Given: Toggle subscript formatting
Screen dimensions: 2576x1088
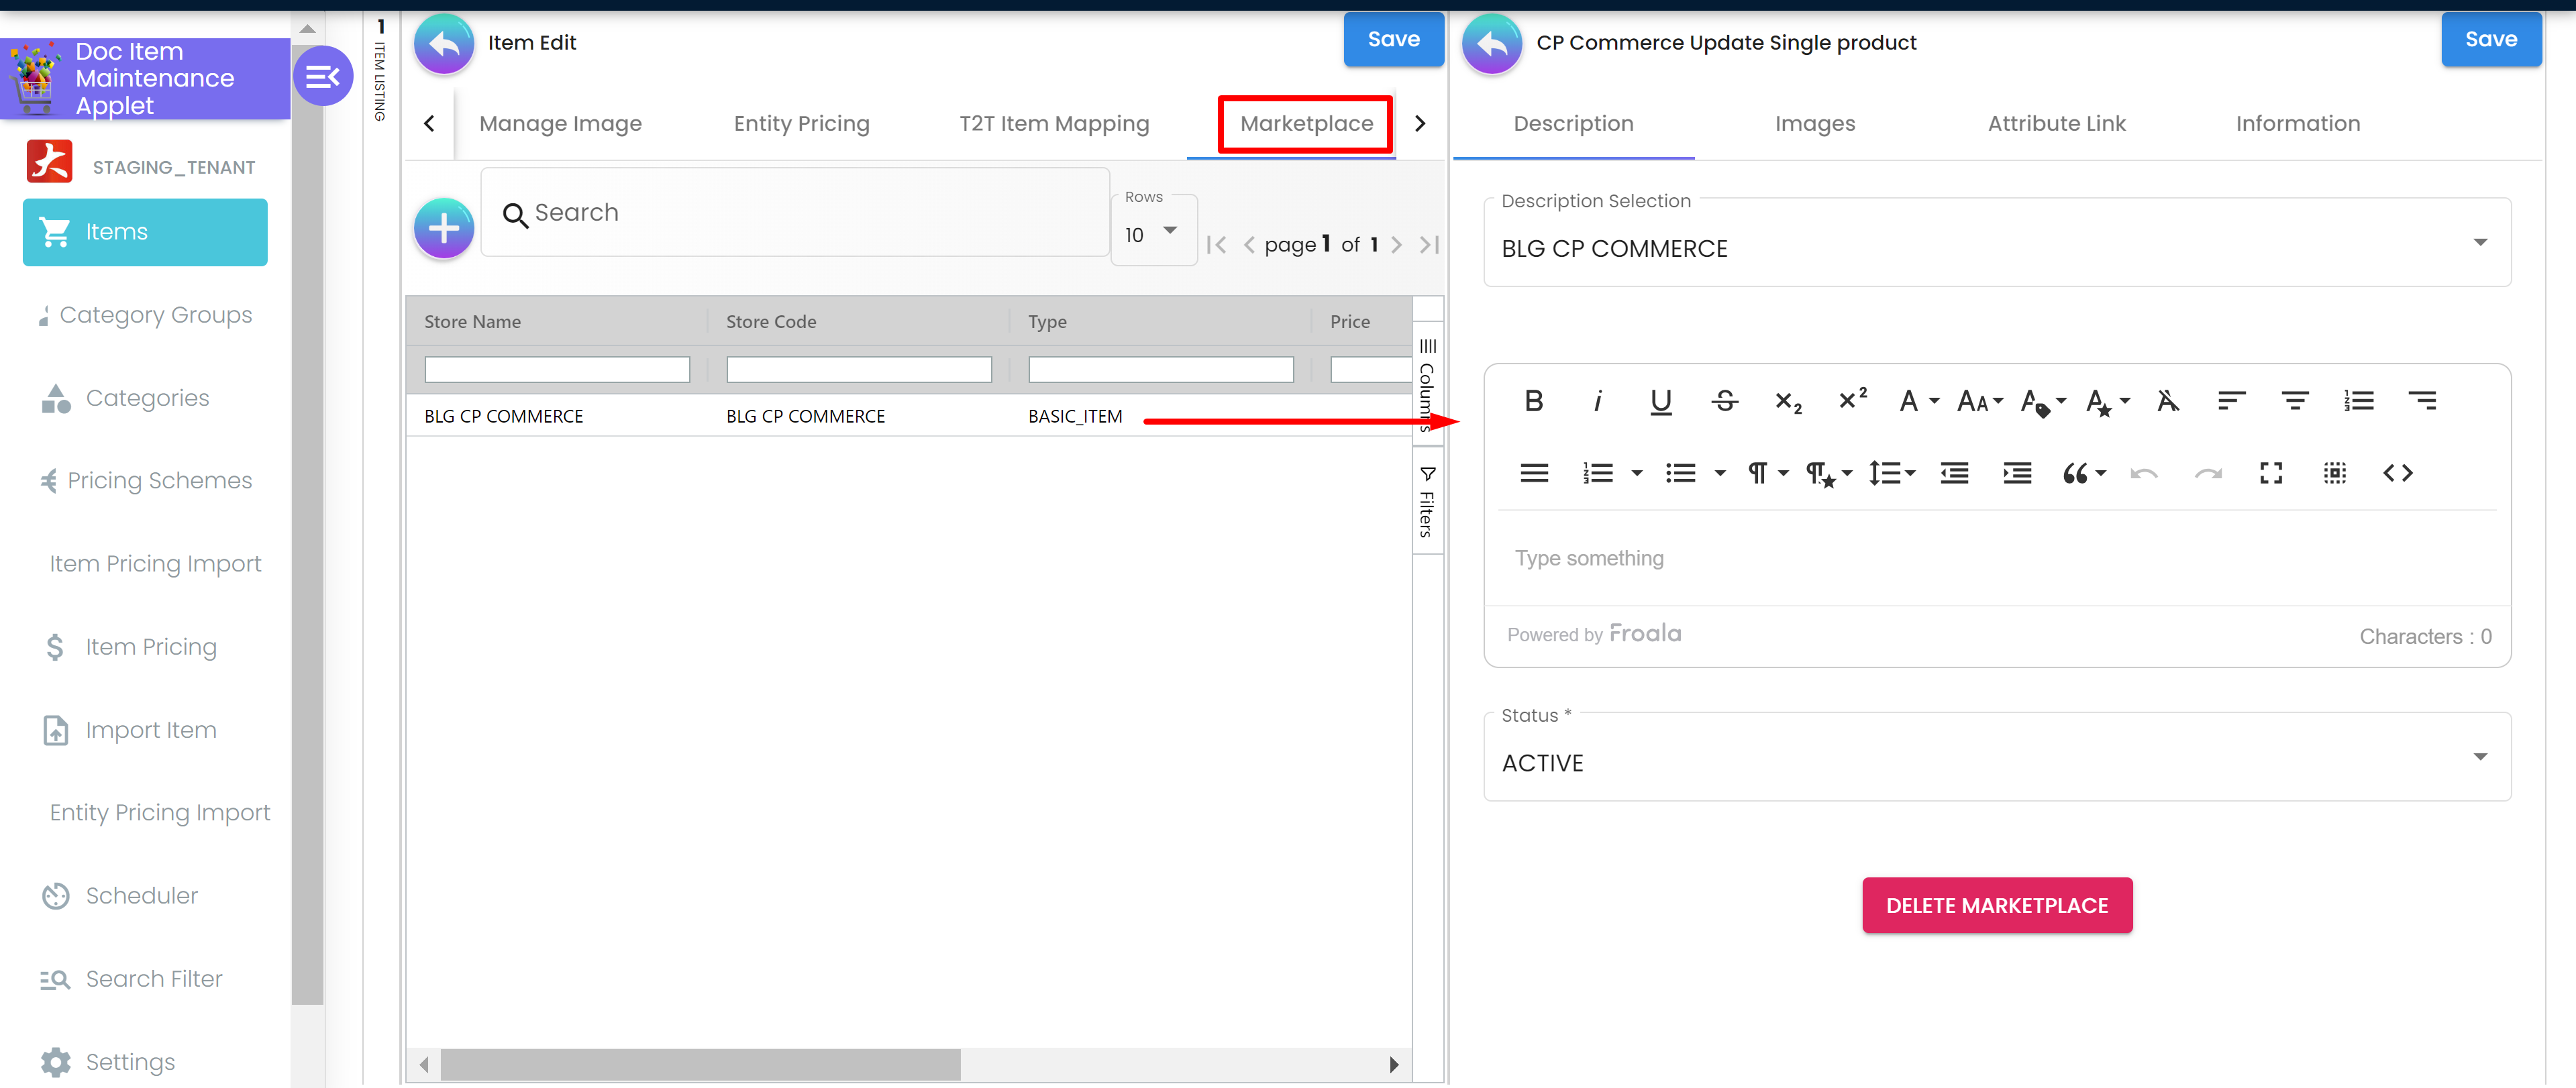Looking at the screenshot, I should point(1788,401).
